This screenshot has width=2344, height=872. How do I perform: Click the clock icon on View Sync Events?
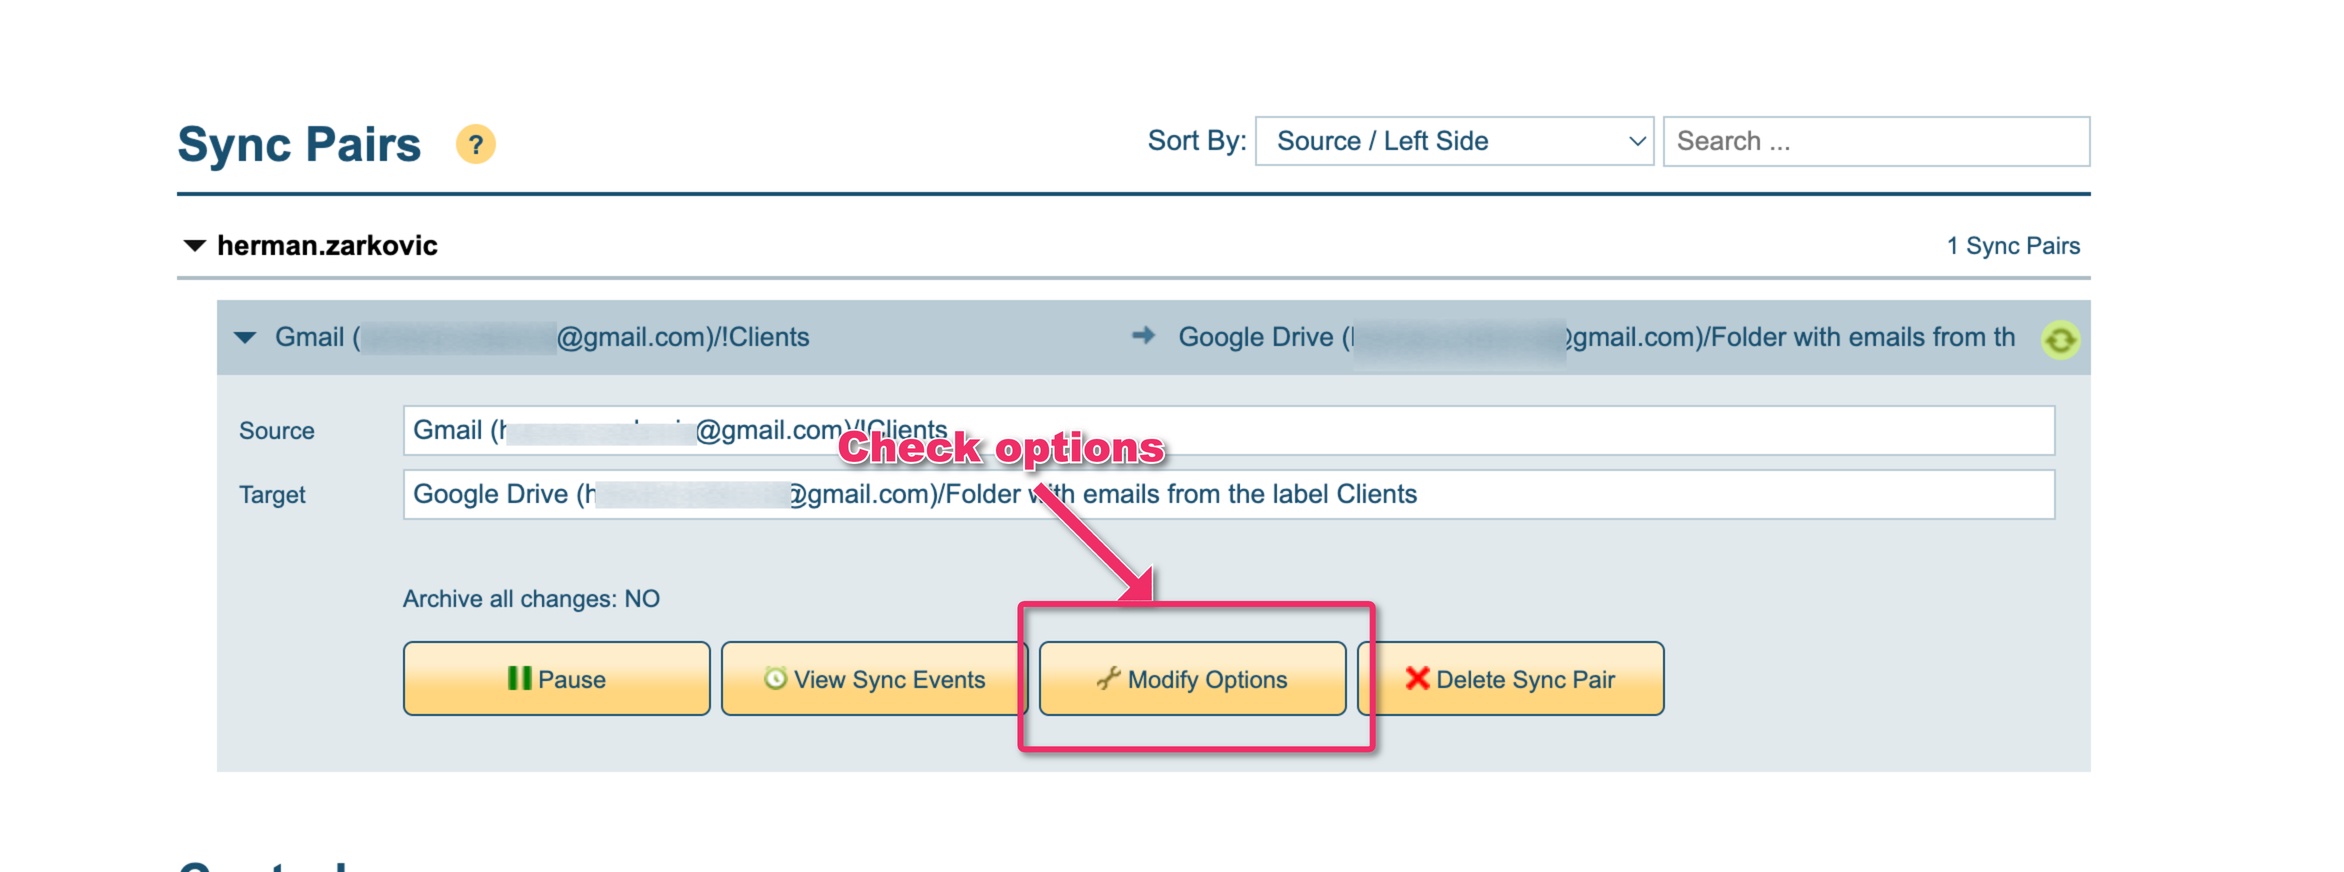tap(775, 679)
